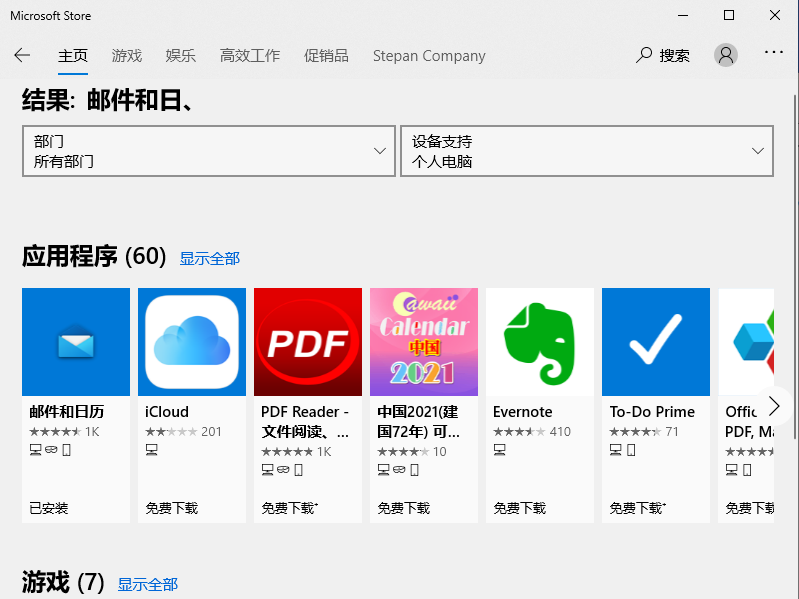Open the iCloud app tile icon
Viewport: 799px width, 599px height.
(x=192, y=342)
